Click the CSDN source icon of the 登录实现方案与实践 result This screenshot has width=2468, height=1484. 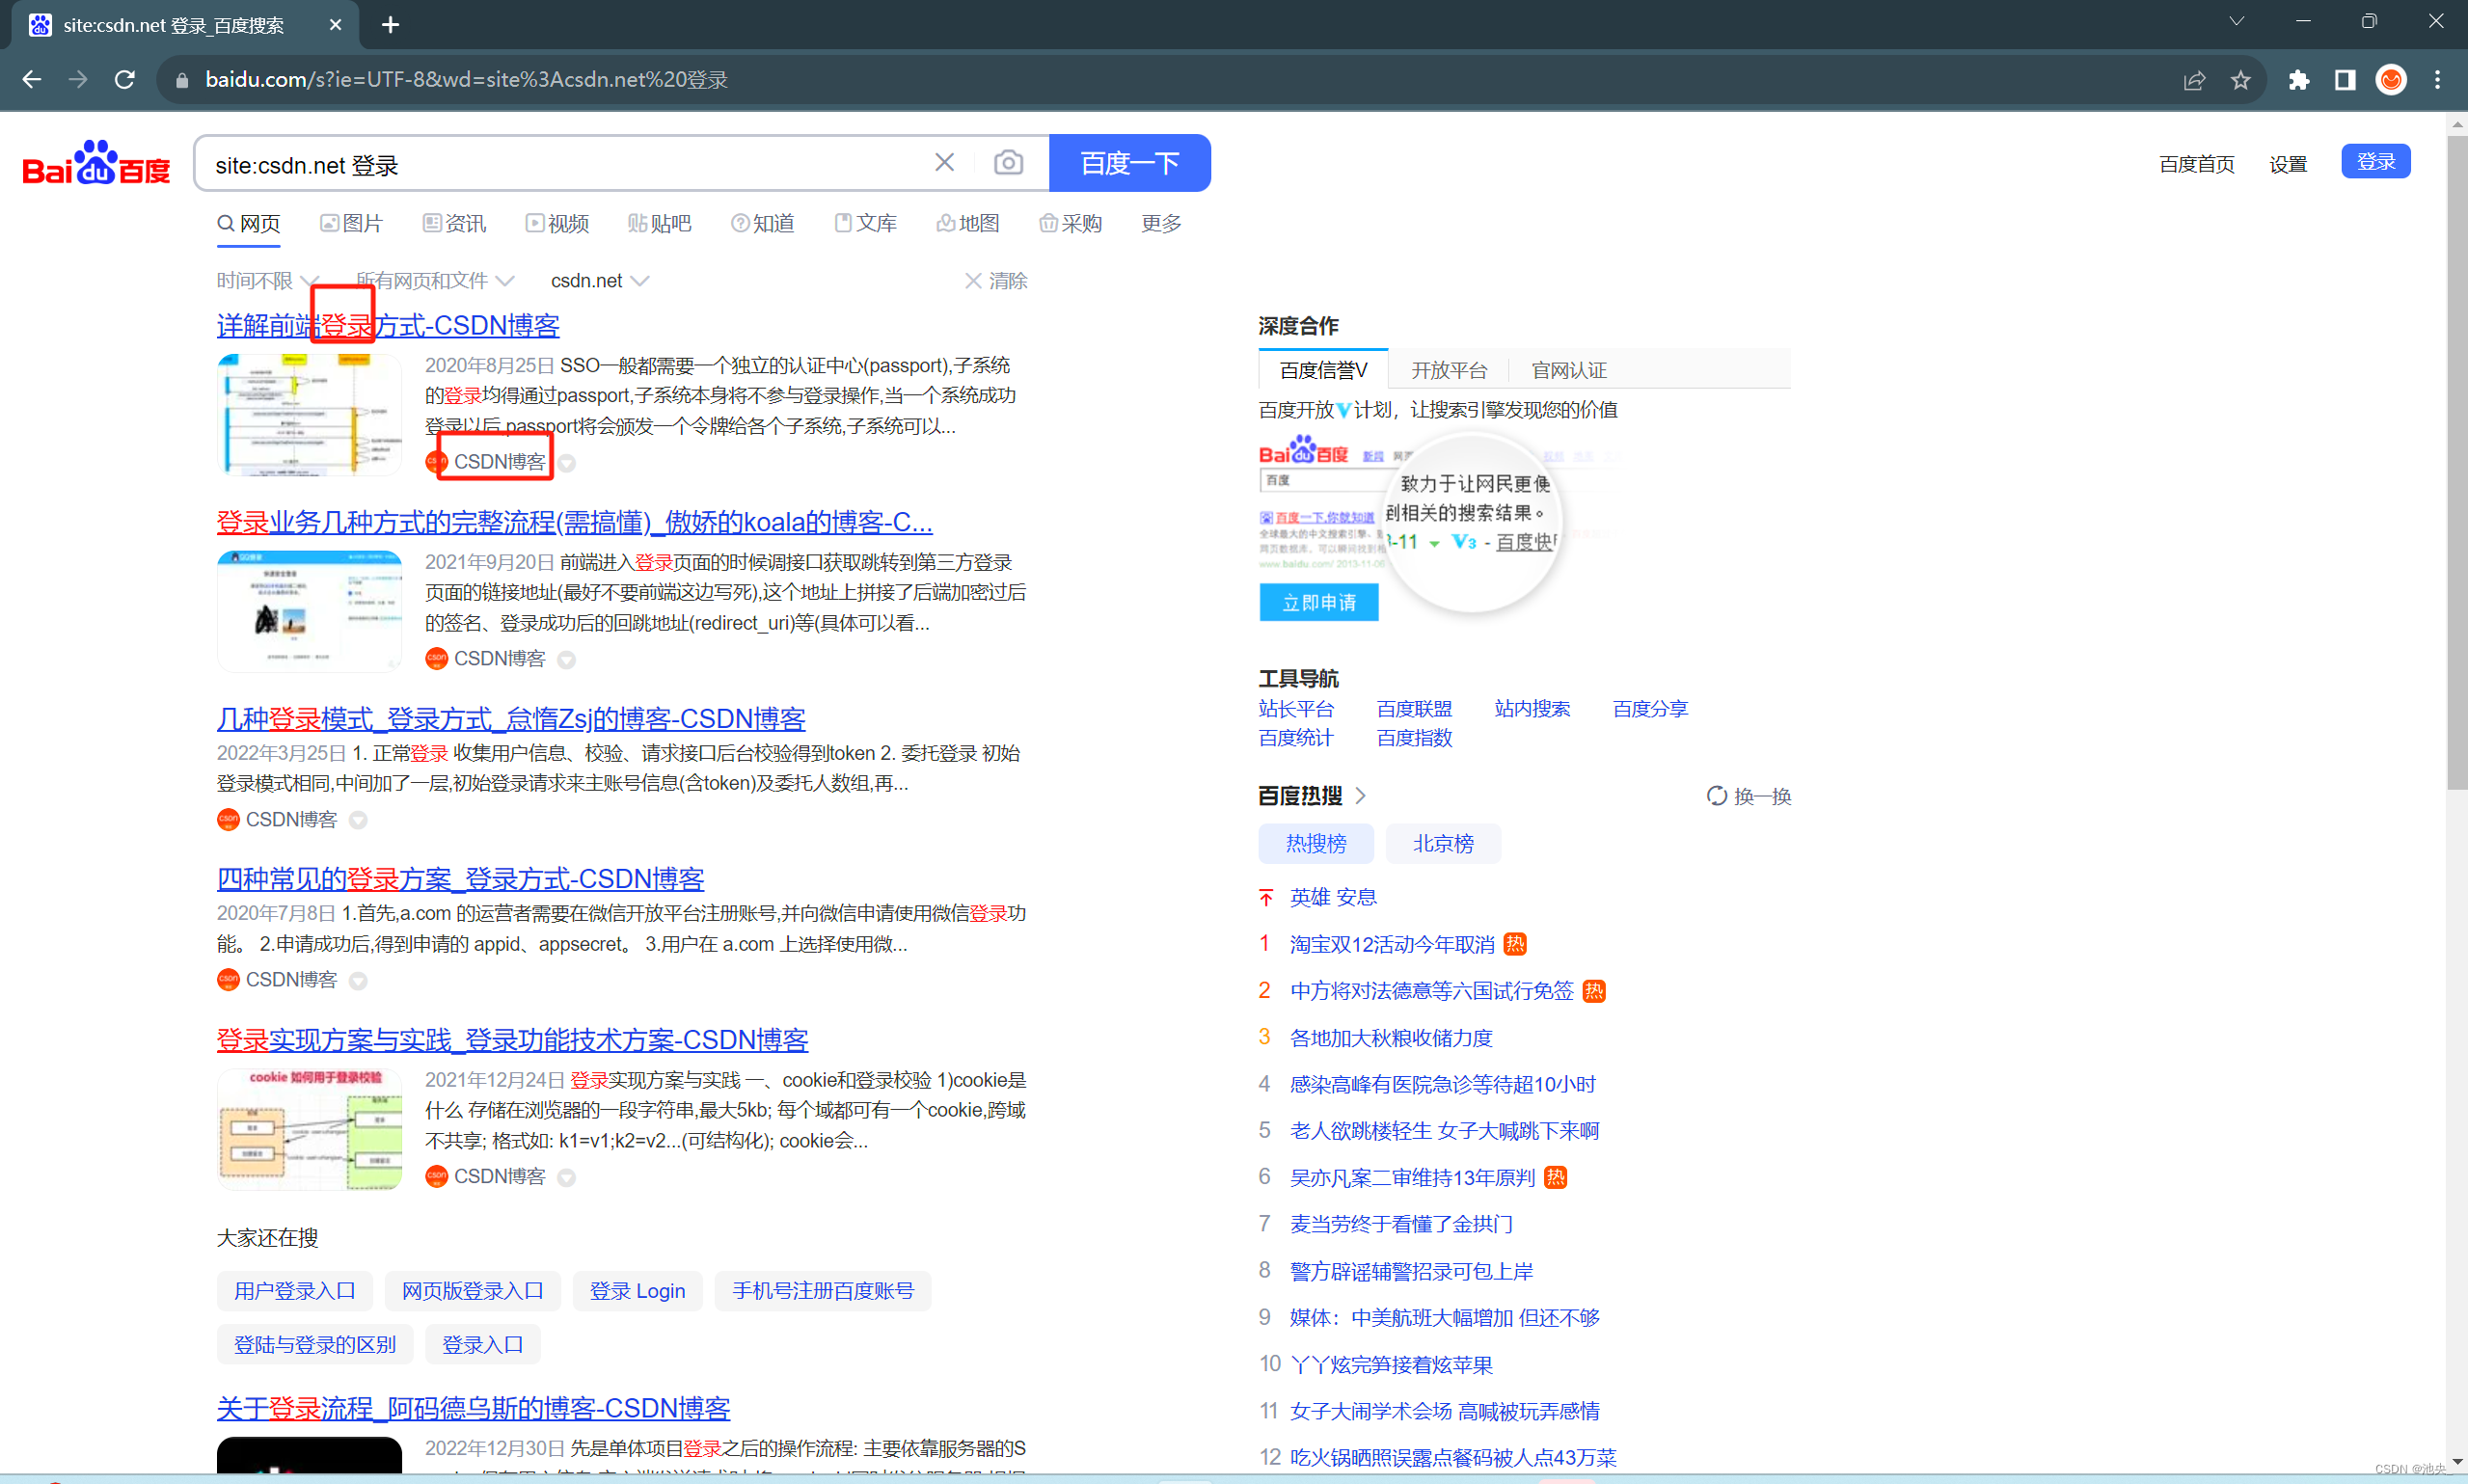point(436,1176)
